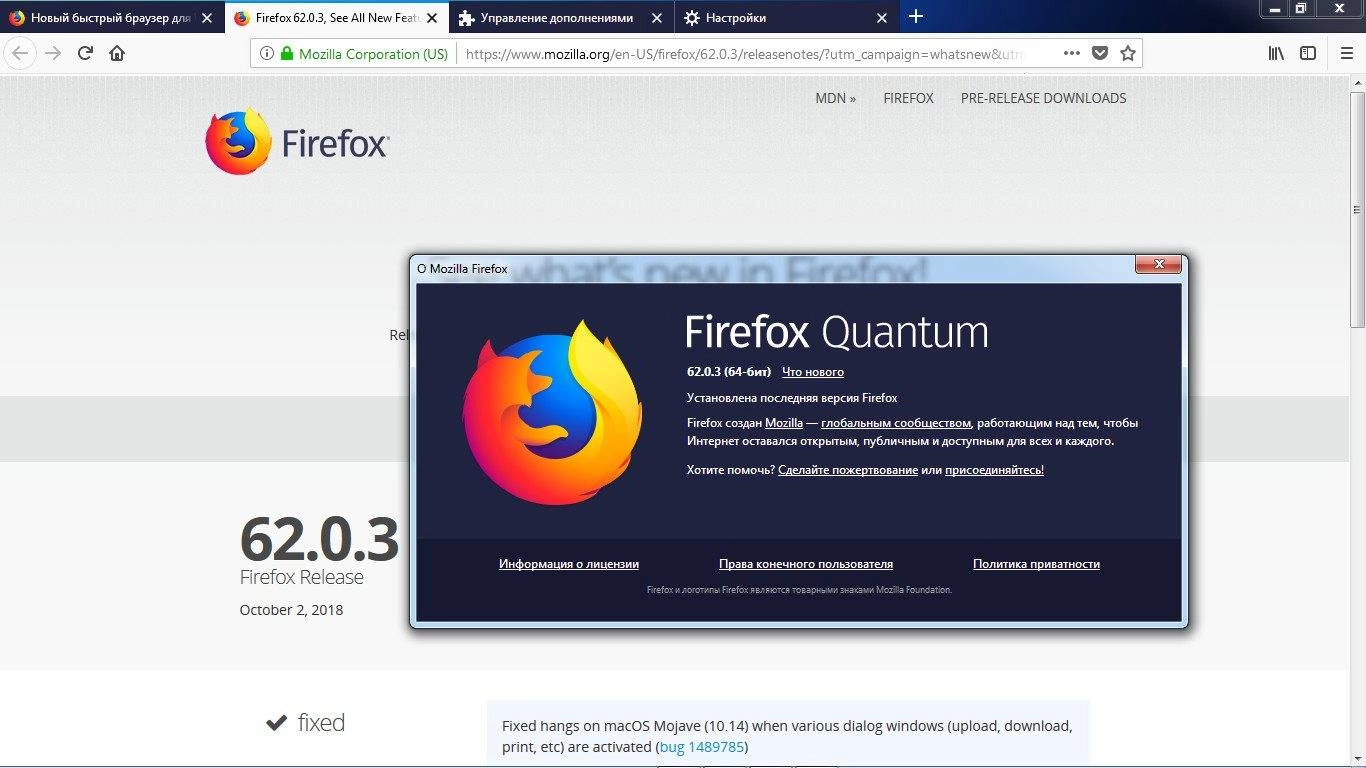Open 'Информация о лицензии' link
This screenshot has width=1366, height=768.
(569, 564)
